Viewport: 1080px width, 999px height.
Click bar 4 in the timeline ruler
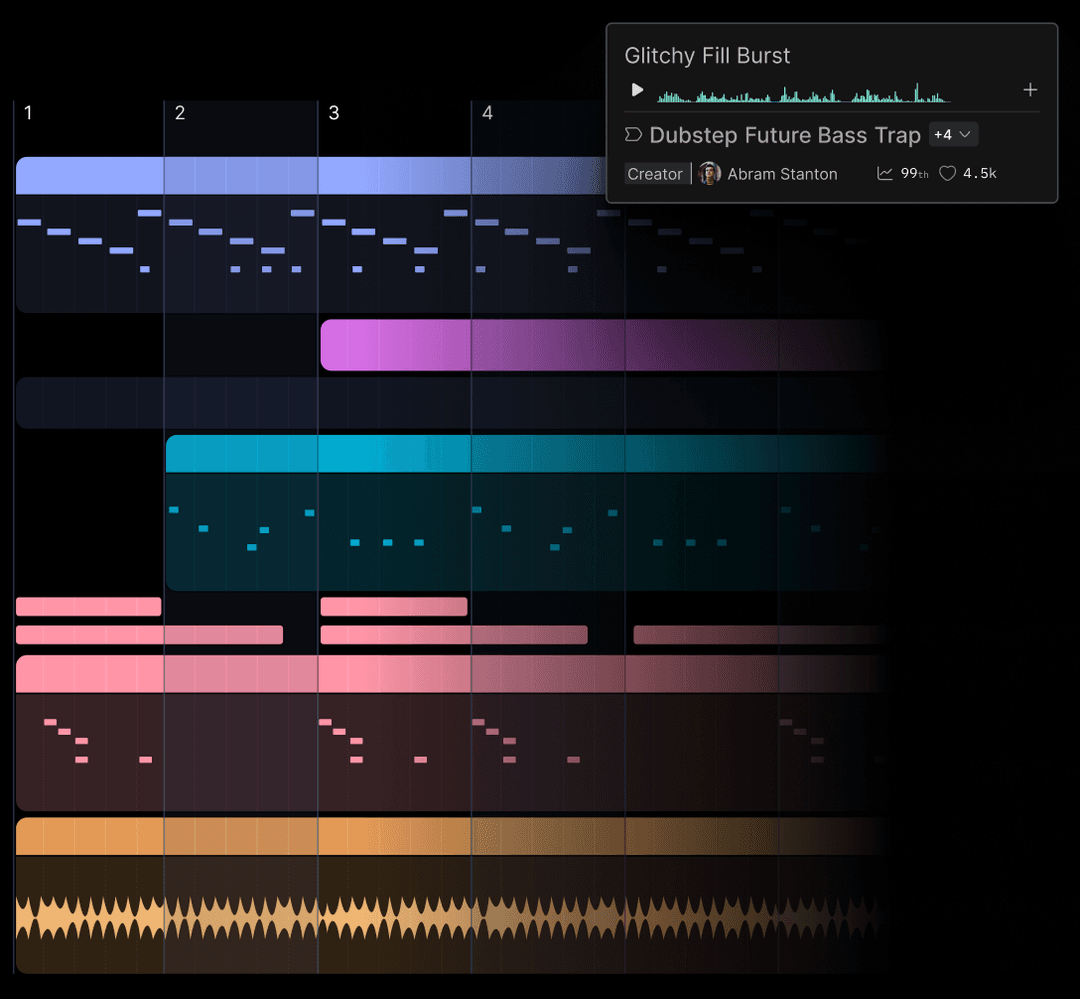coord(487,113)
